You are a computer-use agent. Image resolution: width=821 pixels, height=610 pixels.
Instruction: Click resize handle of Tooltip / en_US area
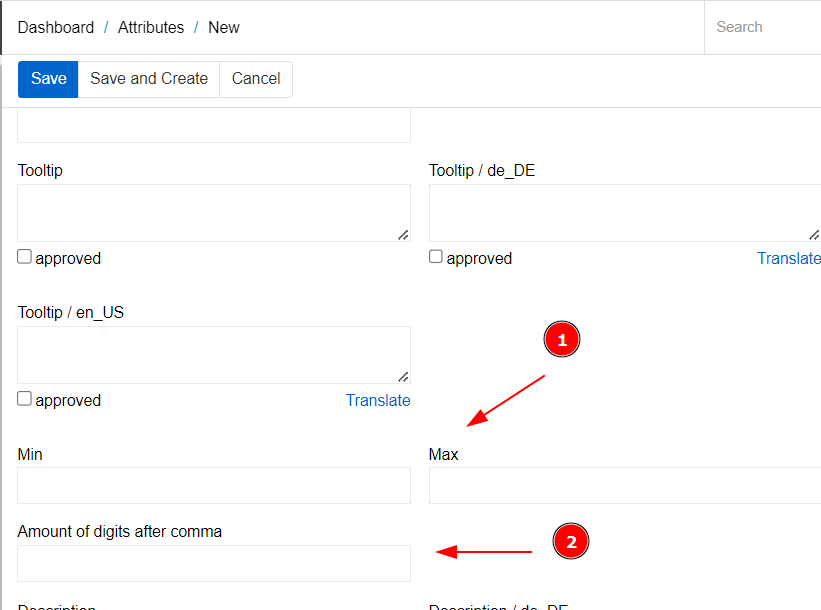(x=403, y=377)
